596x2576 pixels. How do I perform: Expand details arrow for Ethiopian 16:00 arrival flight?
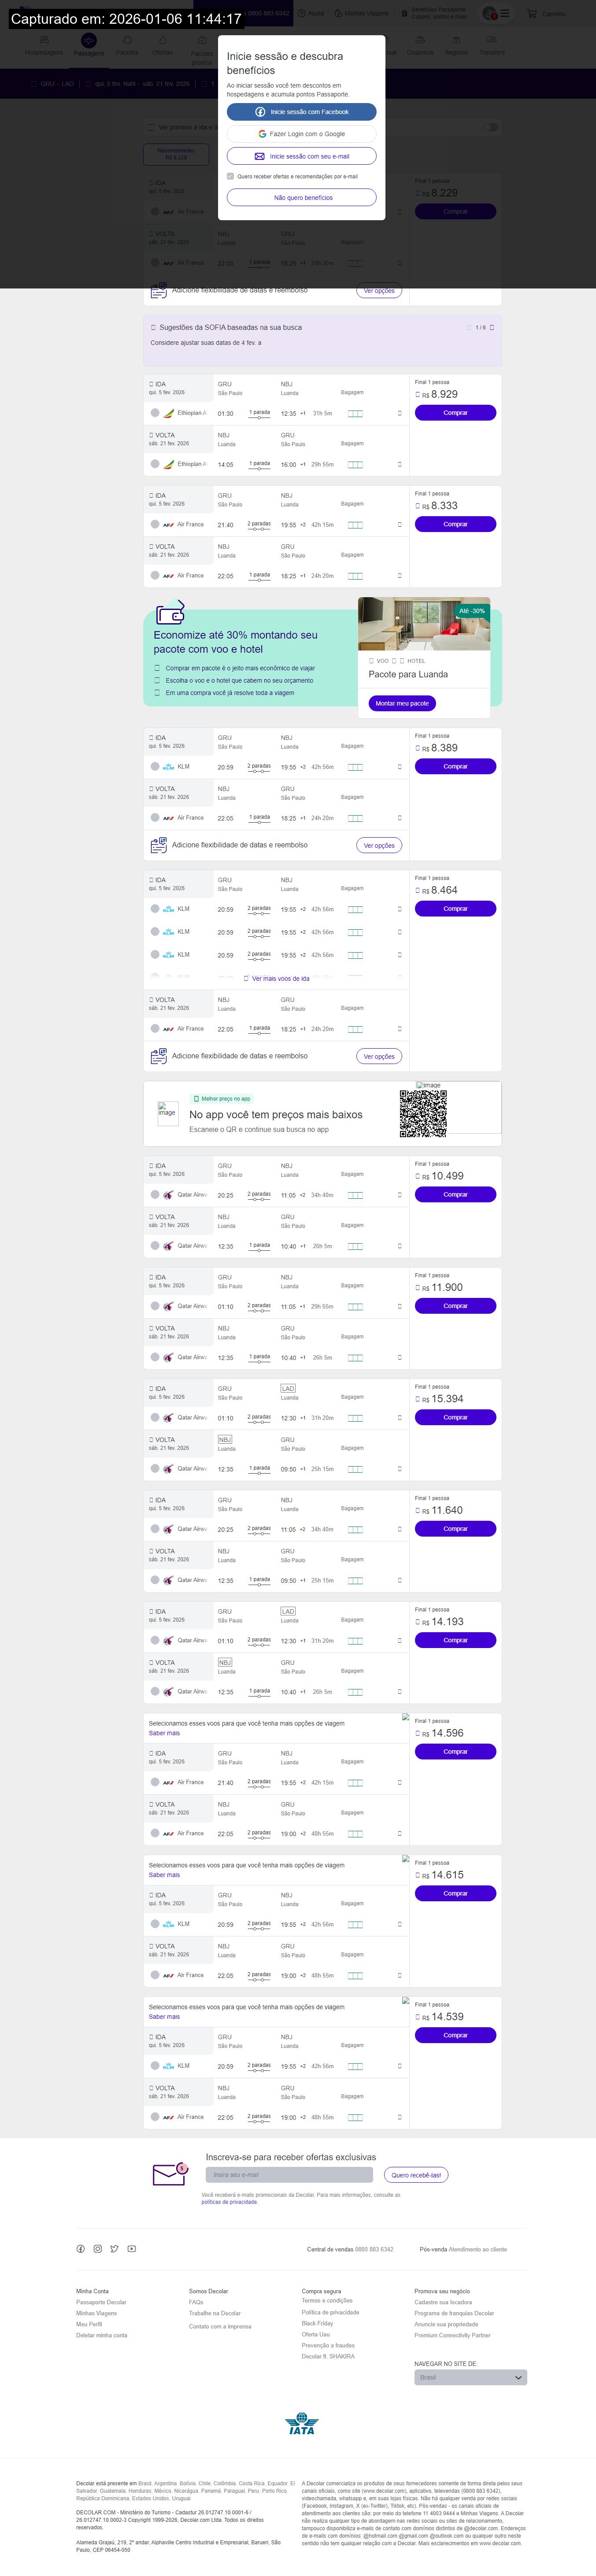click(x=399, y=464)
